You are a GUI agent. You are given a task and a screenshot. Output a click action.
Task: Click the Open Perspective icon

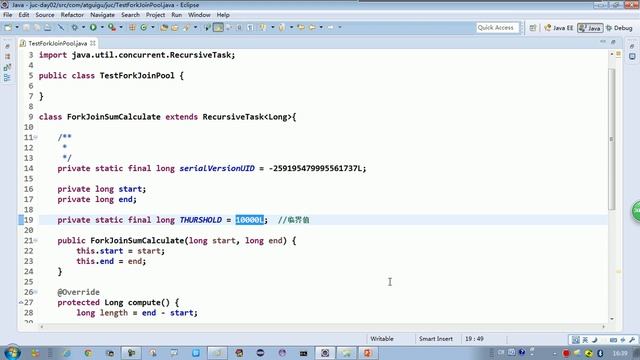(533, 28)
